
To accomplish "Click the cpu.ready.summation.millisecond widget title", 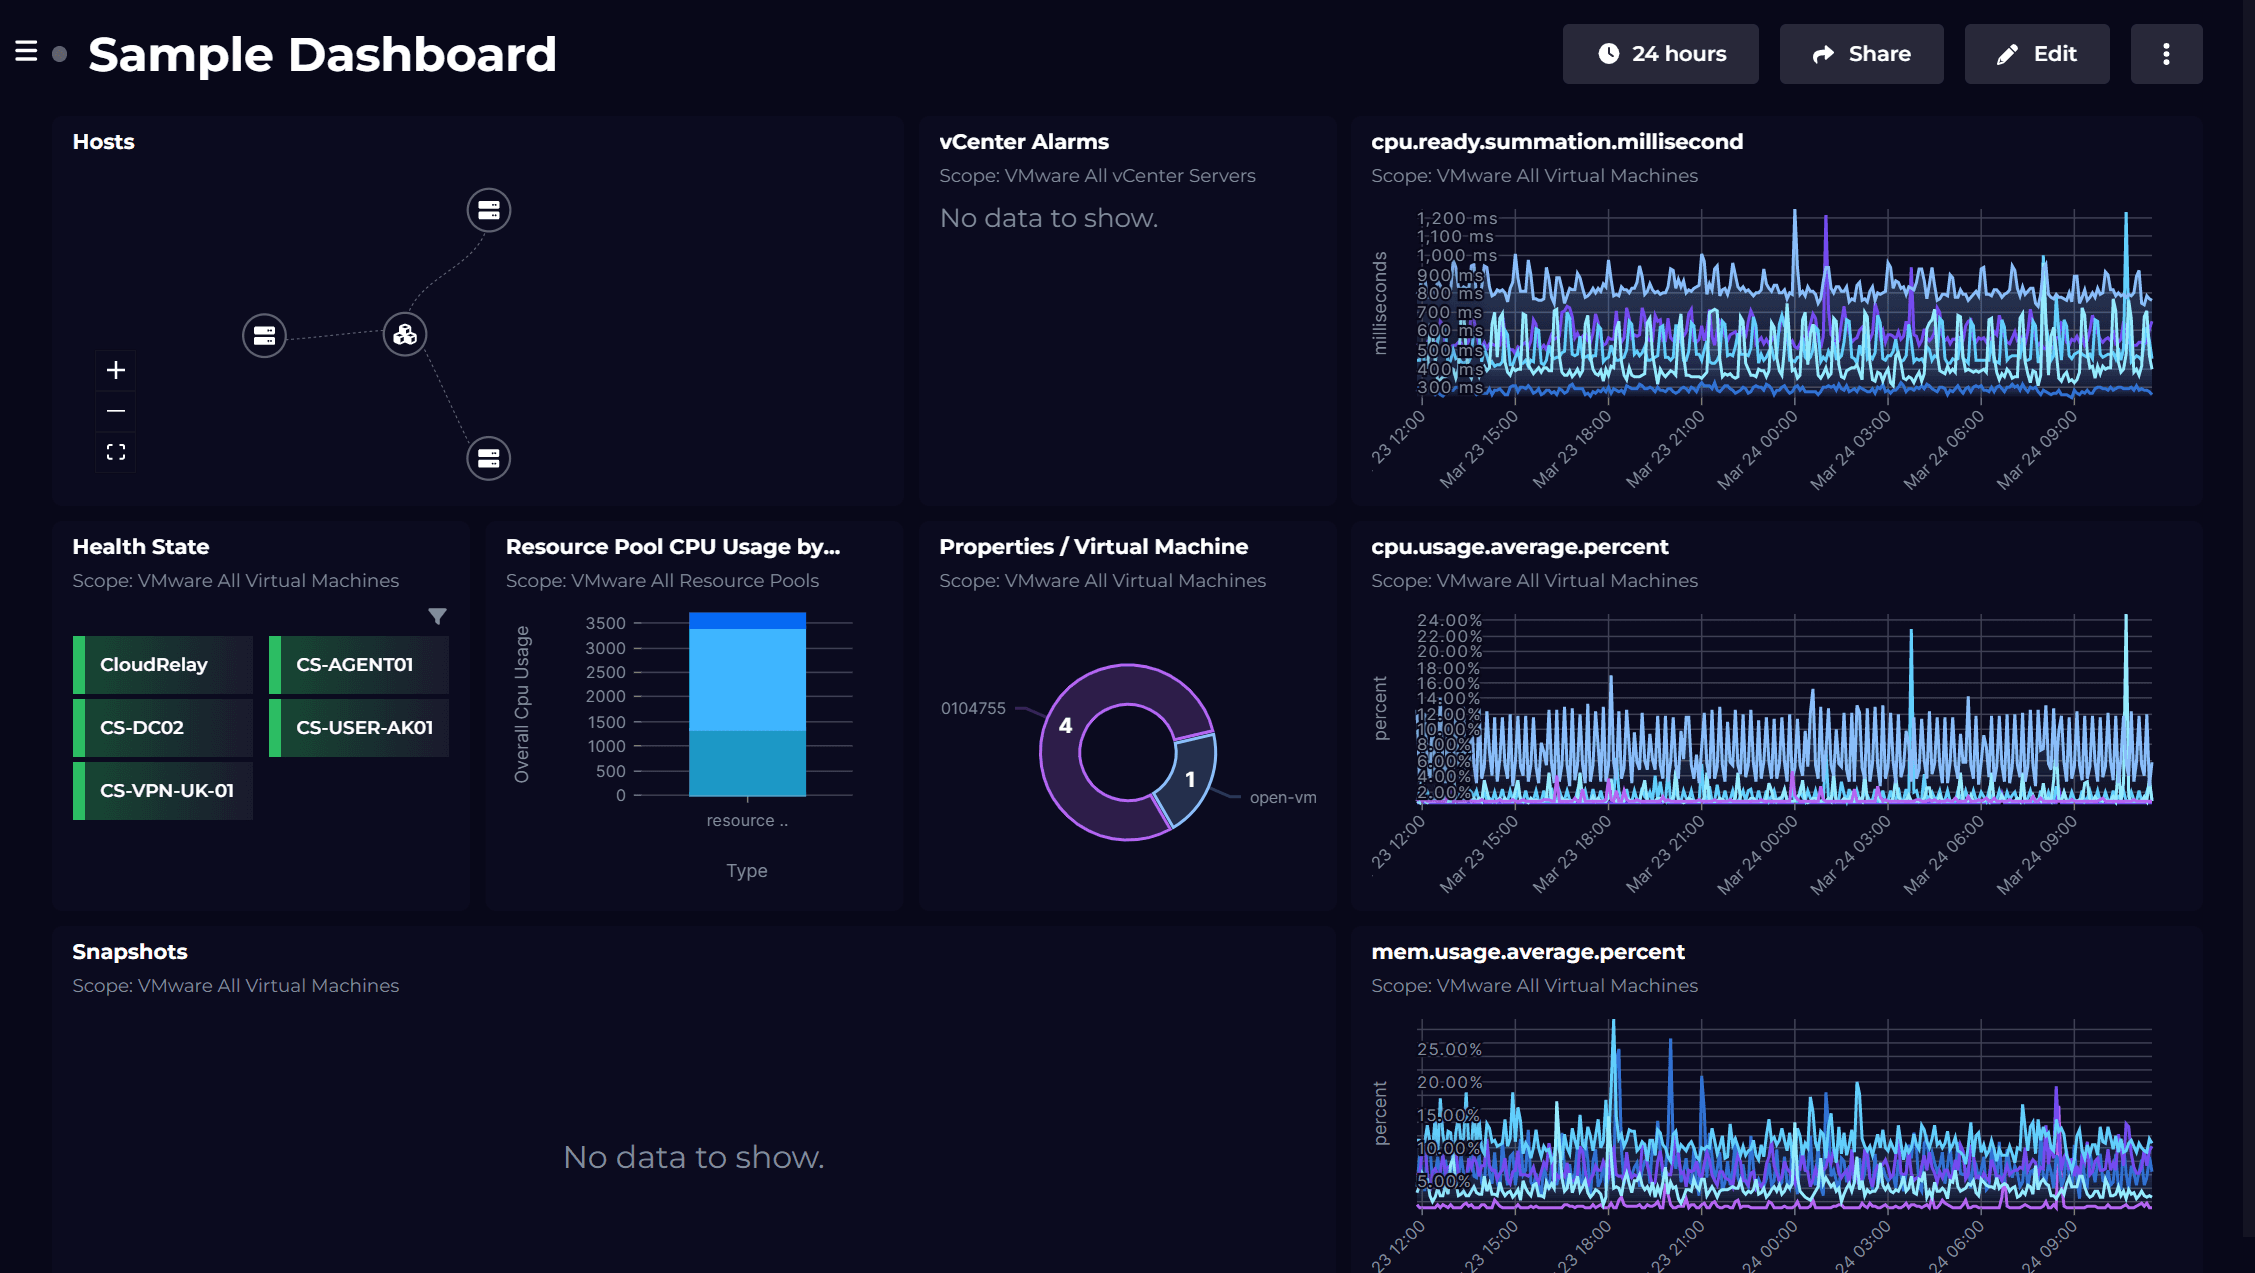I will click(1557, 142).
